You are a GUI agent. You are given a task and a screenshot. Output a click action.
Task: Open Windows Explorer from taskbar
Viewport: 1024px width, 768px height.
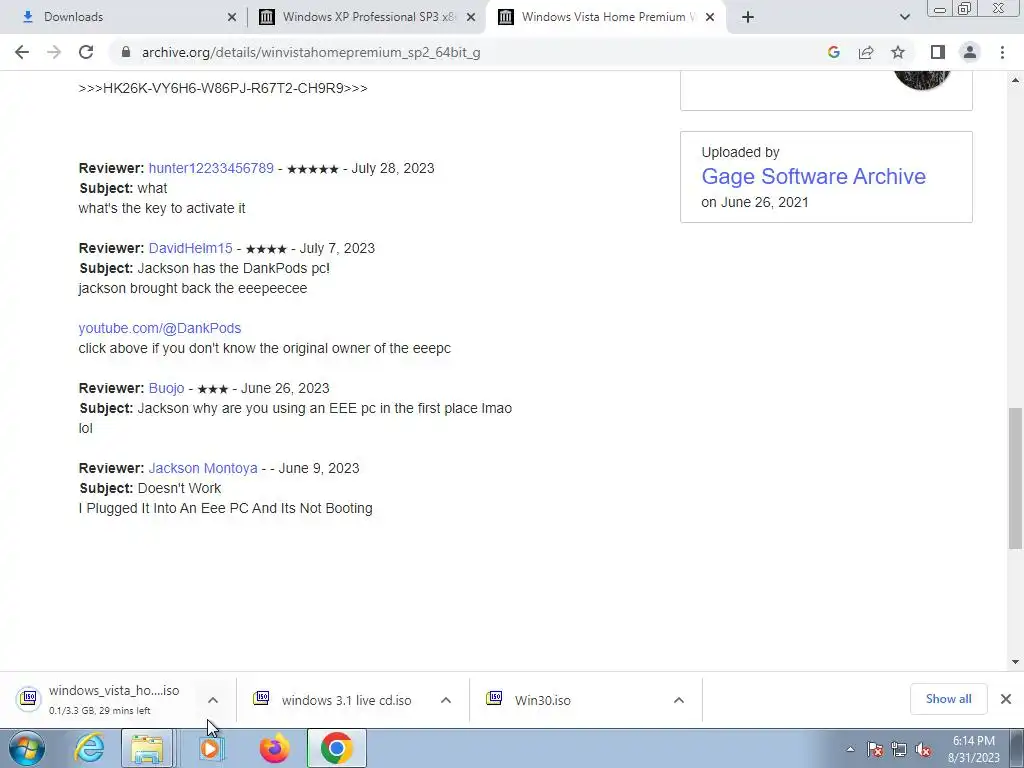click(148, 748)
